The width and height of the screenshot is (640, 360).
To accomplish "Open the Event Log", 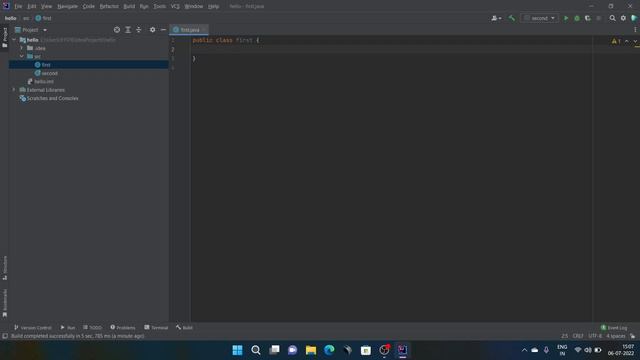I will 614,328.
